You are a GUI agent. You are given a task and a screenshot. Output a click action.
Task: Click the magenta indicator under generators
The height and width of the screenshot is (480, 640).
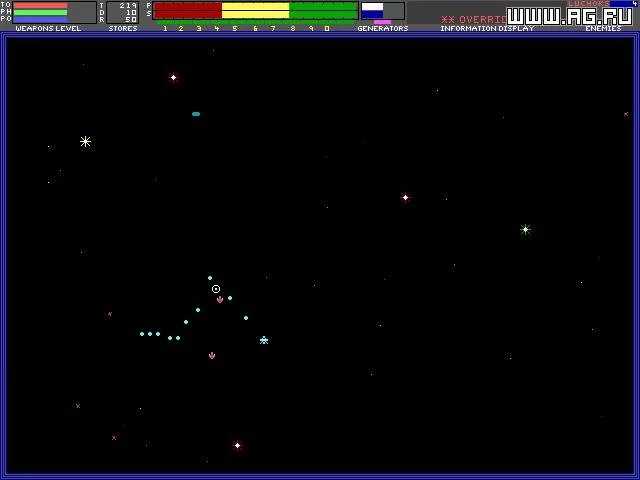[x=382, y=22]
